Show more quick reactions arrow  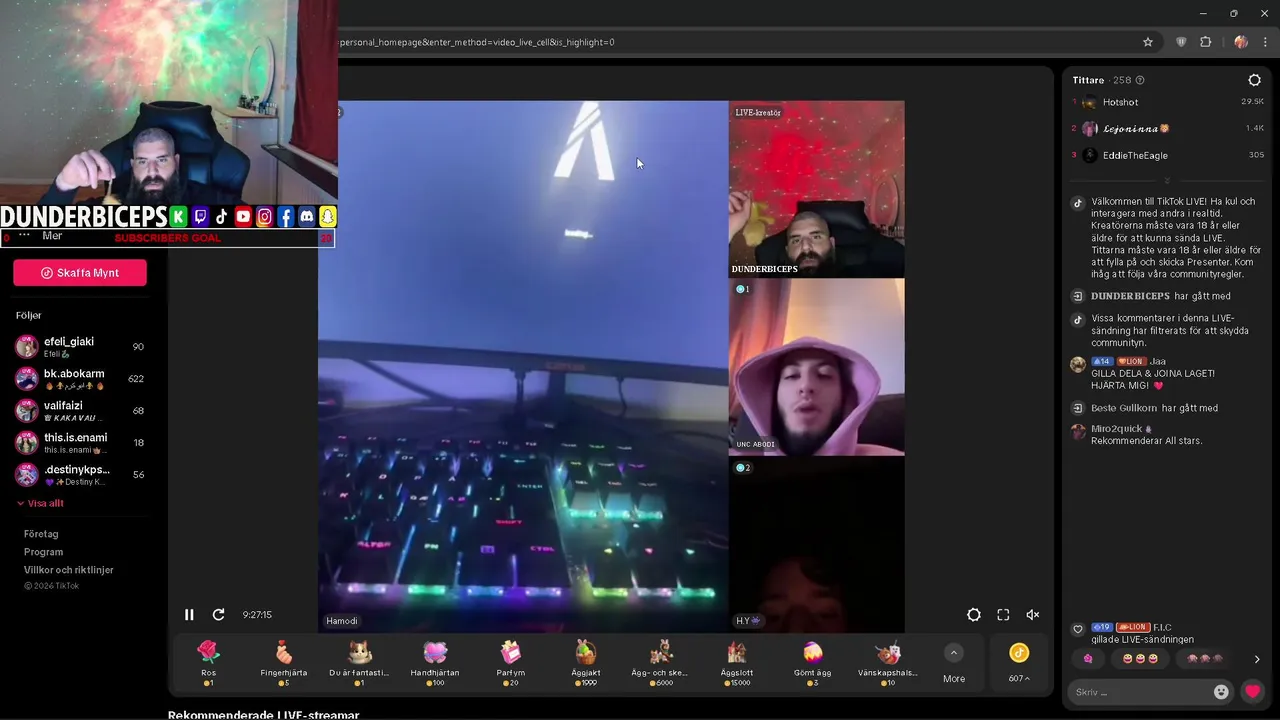1256,659
